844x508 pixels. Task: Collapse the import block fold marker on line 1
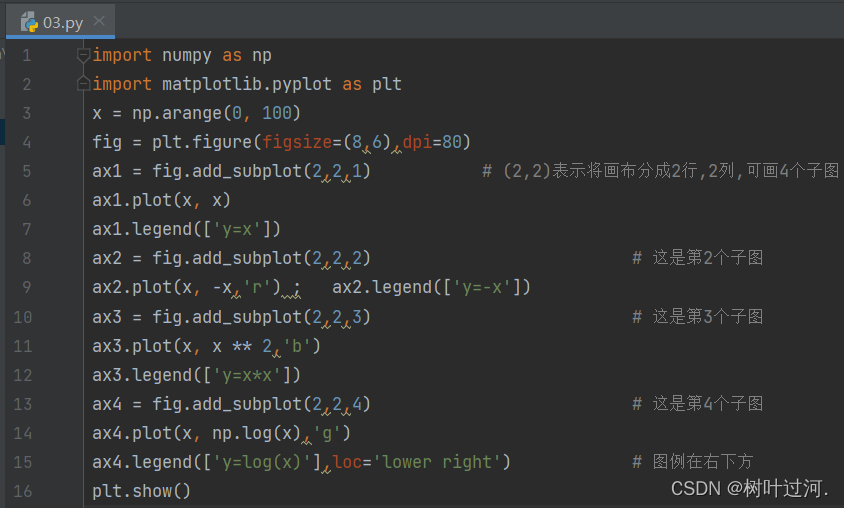[83, 55]
